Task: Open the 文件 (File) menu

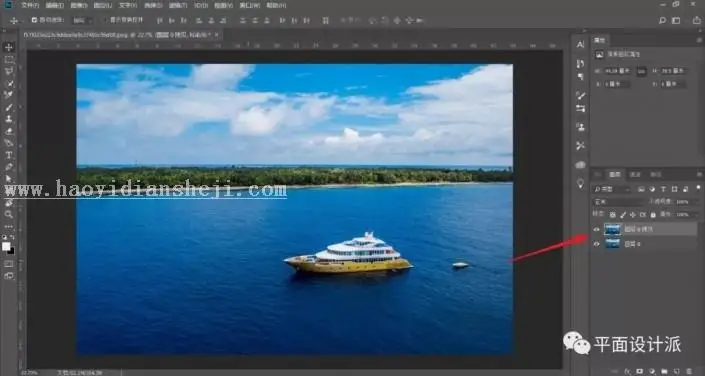Action: 30,5
